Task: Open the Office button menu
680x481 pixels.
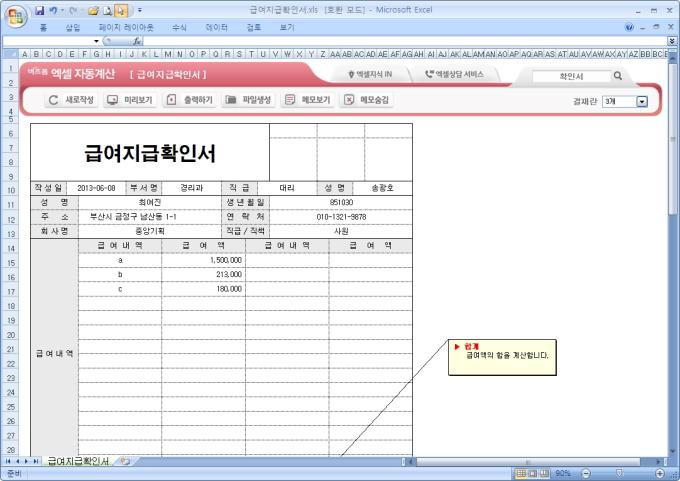Action: point(16,16)
